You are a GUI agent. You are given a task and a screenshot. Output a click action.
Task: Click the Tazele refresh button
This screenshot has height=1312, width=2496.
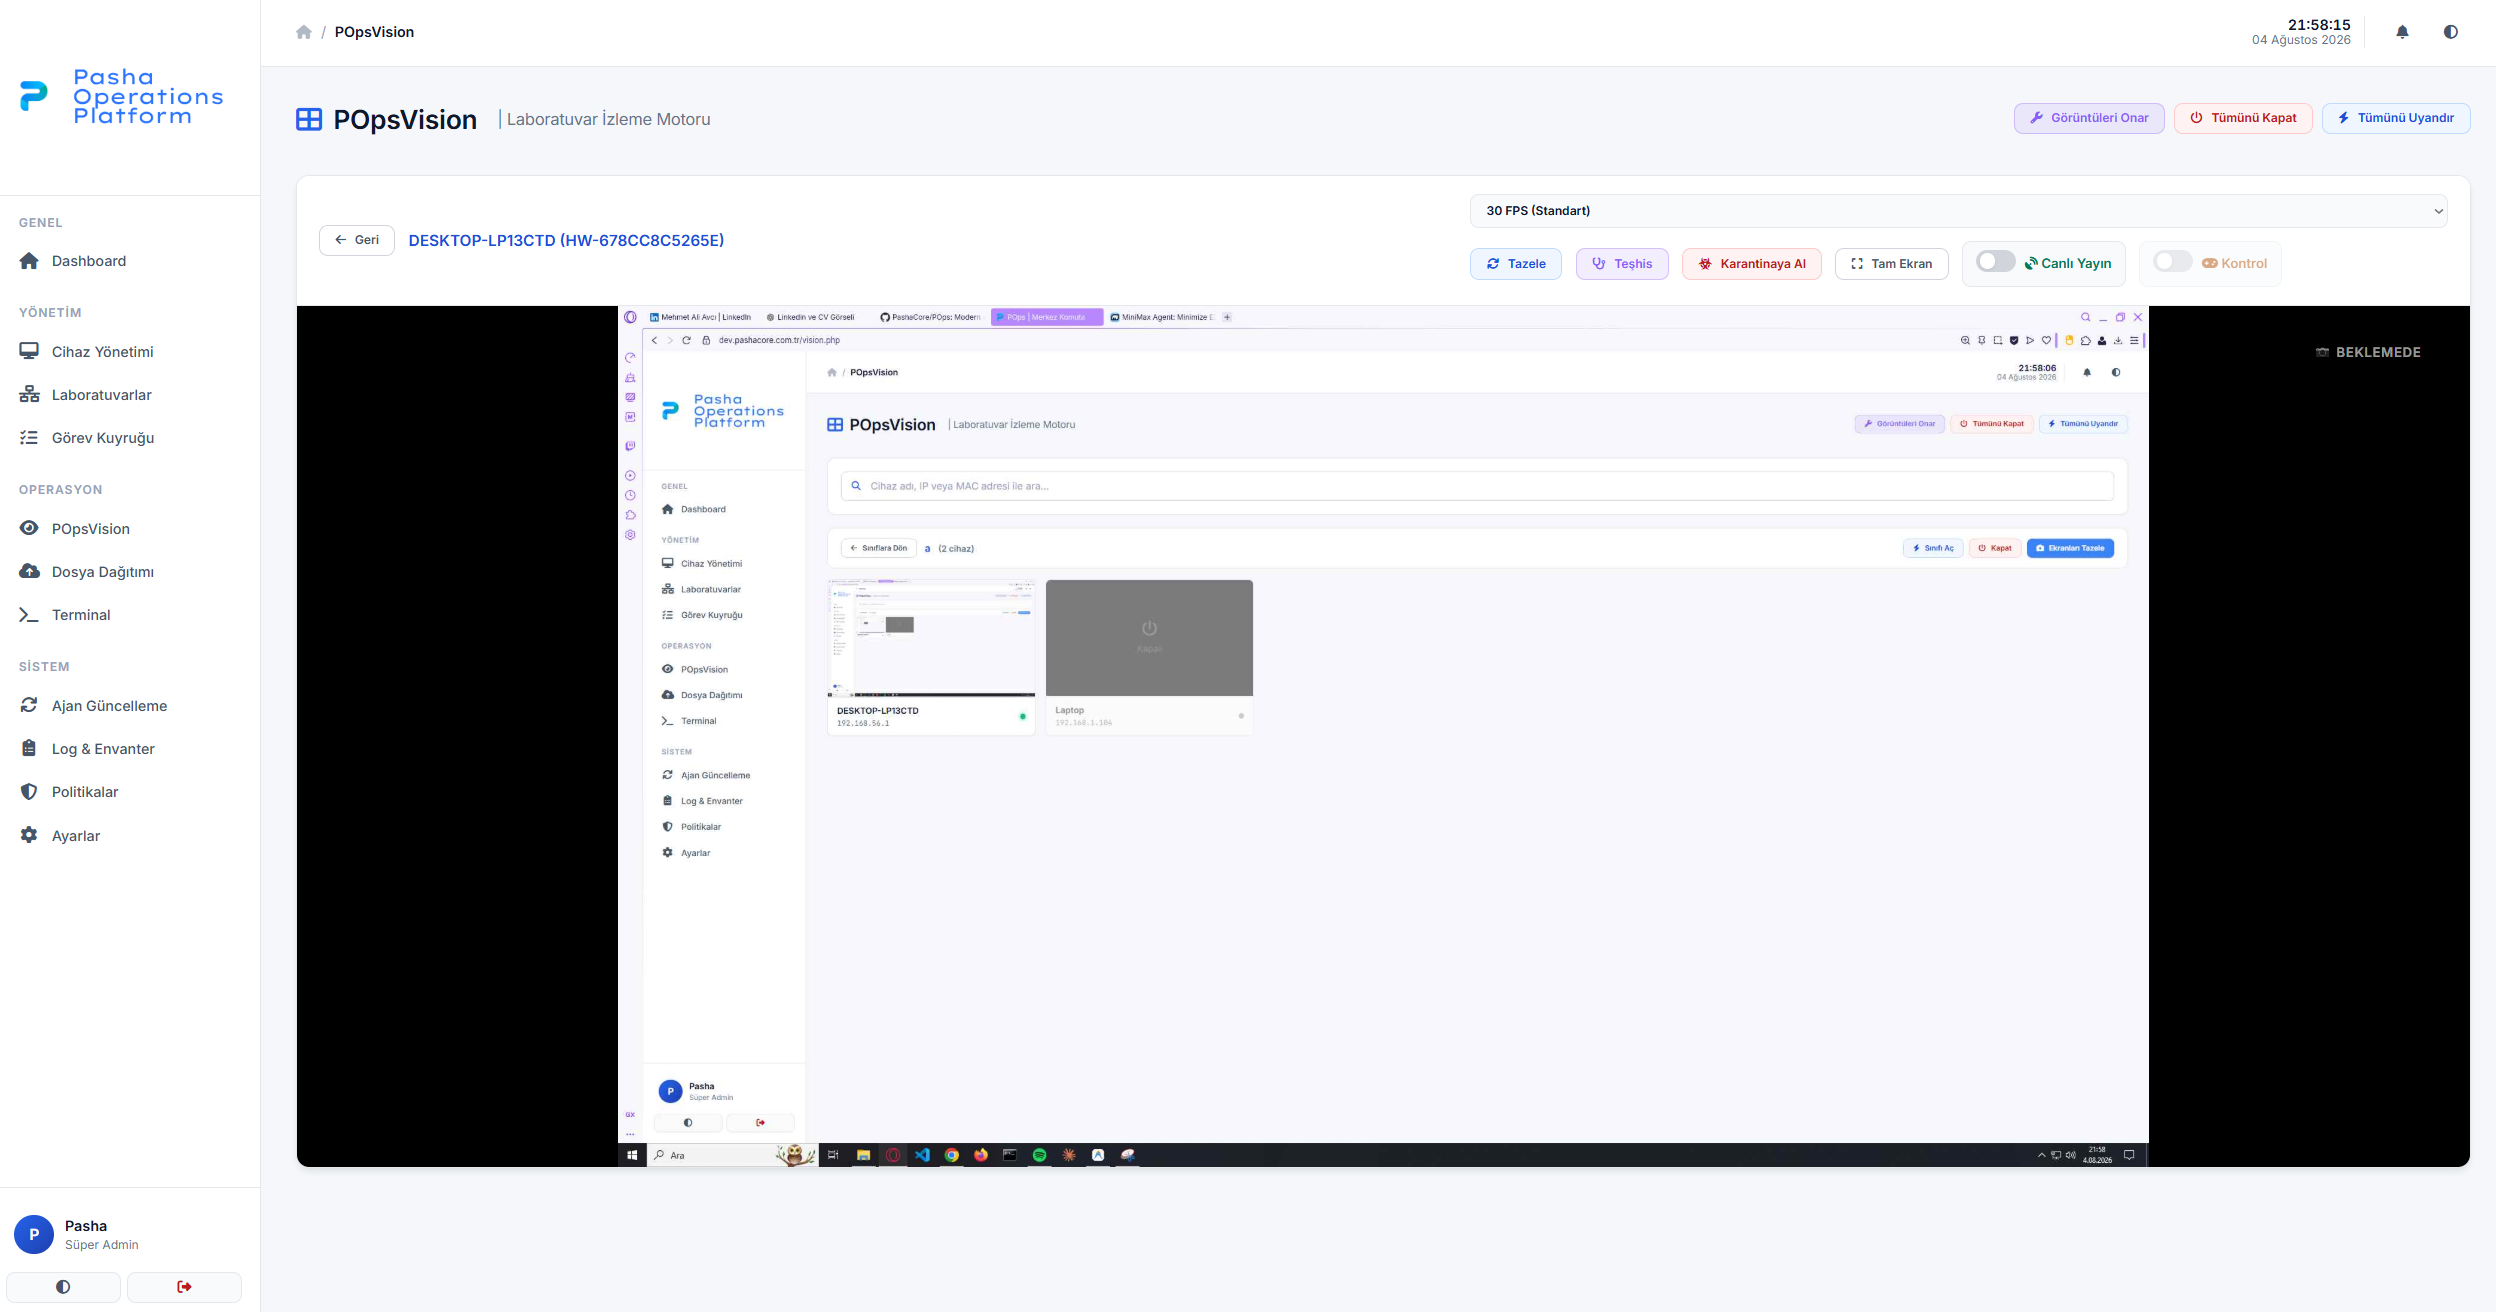[1516, 264]
